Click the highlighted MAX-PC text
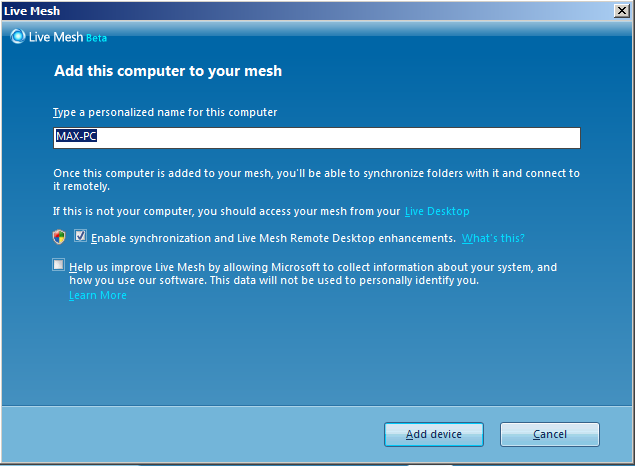635x466 pixels. [x=76, y=136]
